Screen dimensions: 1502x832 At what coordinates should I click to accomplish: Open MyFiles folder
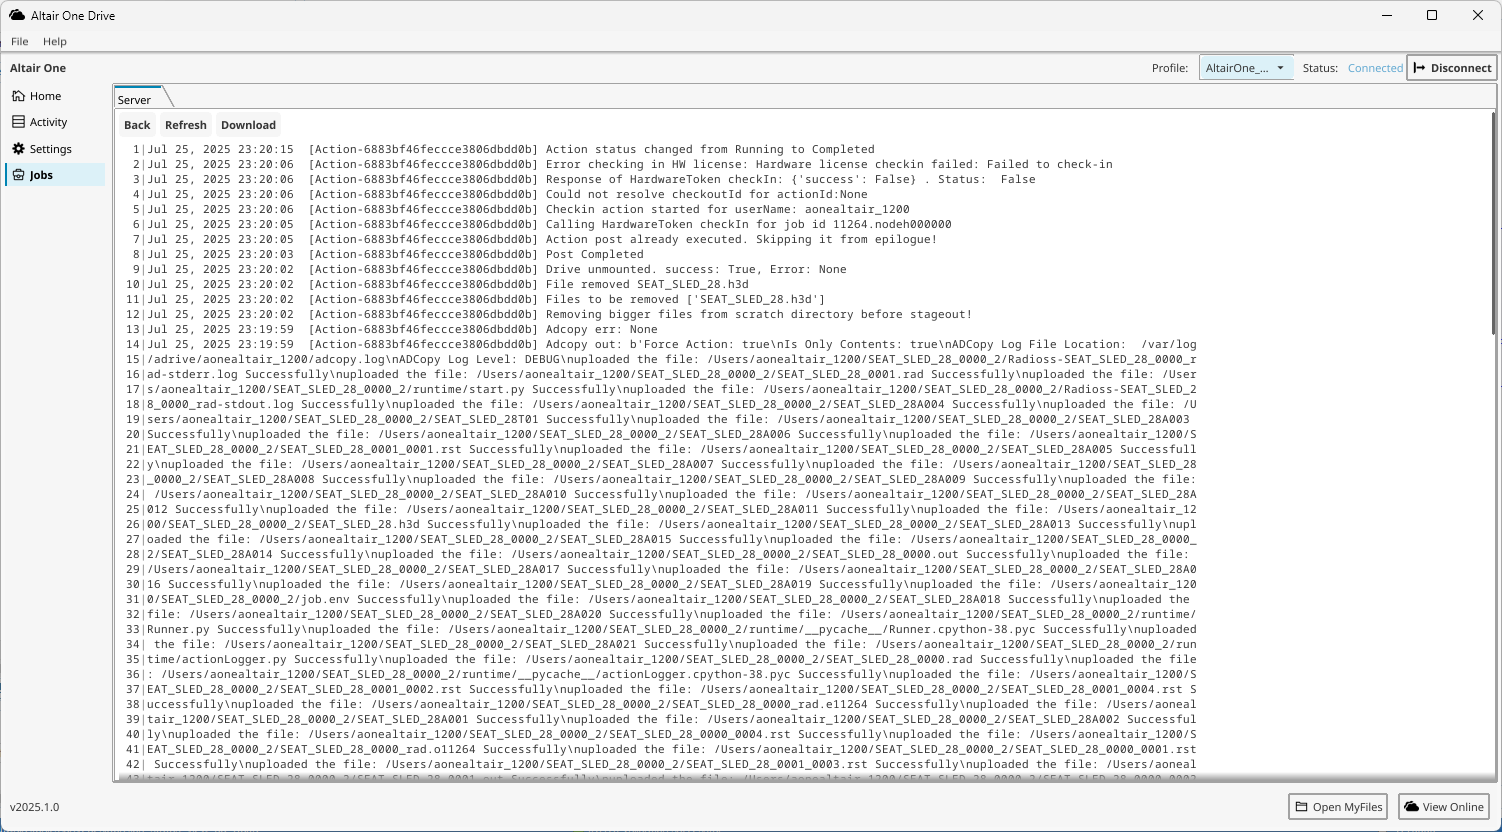click(x=1338, y=807)
